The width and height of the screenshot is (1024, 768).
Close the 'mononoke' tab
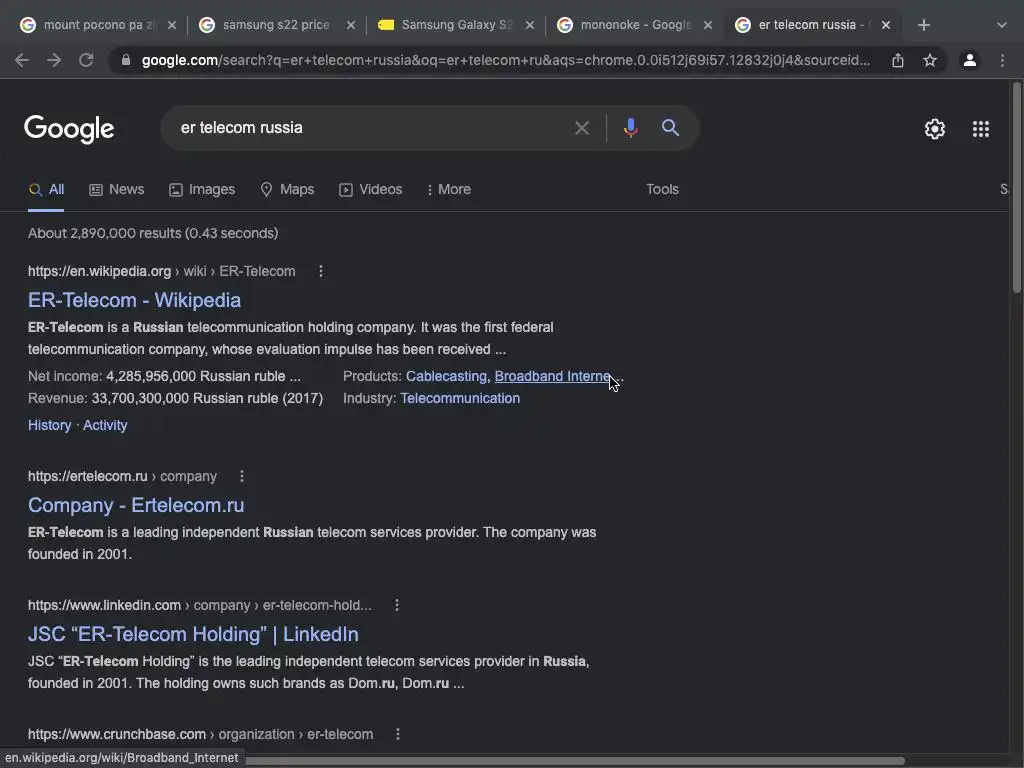tap(708, 25)
